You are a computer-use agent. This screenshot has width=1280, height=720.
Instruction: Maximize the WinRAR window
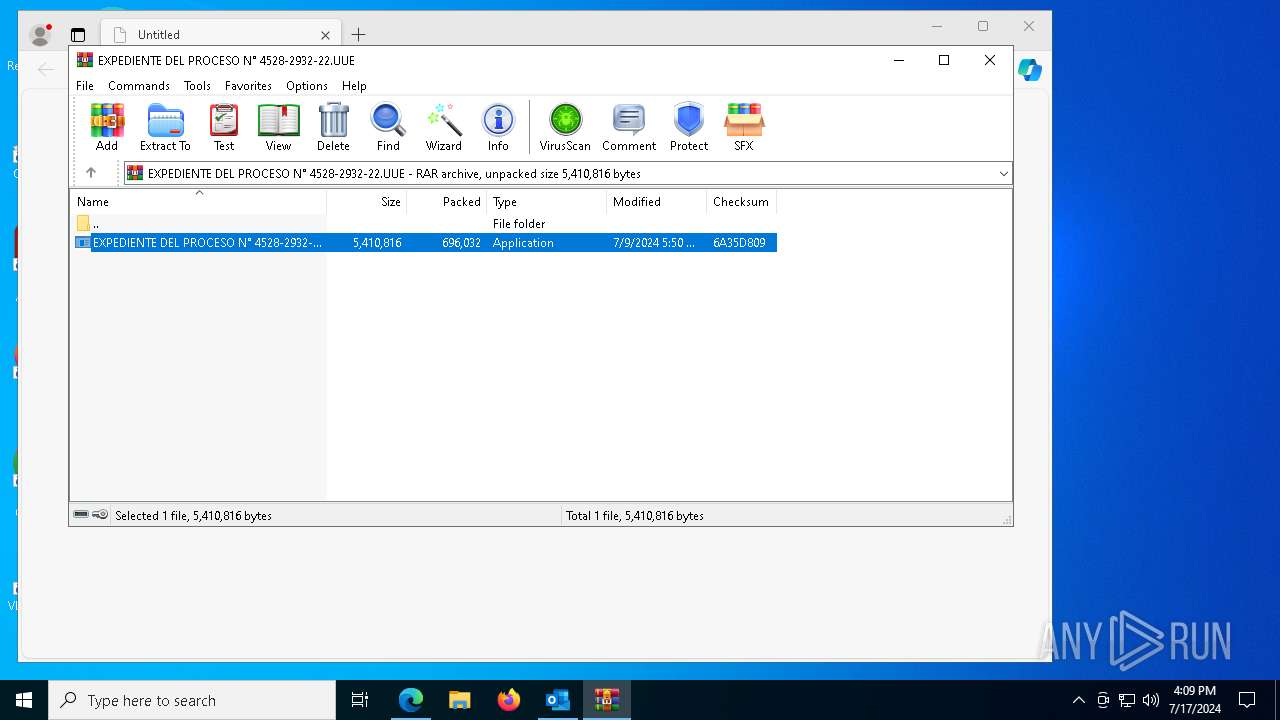pyautogui.click(x=943, y=60)
